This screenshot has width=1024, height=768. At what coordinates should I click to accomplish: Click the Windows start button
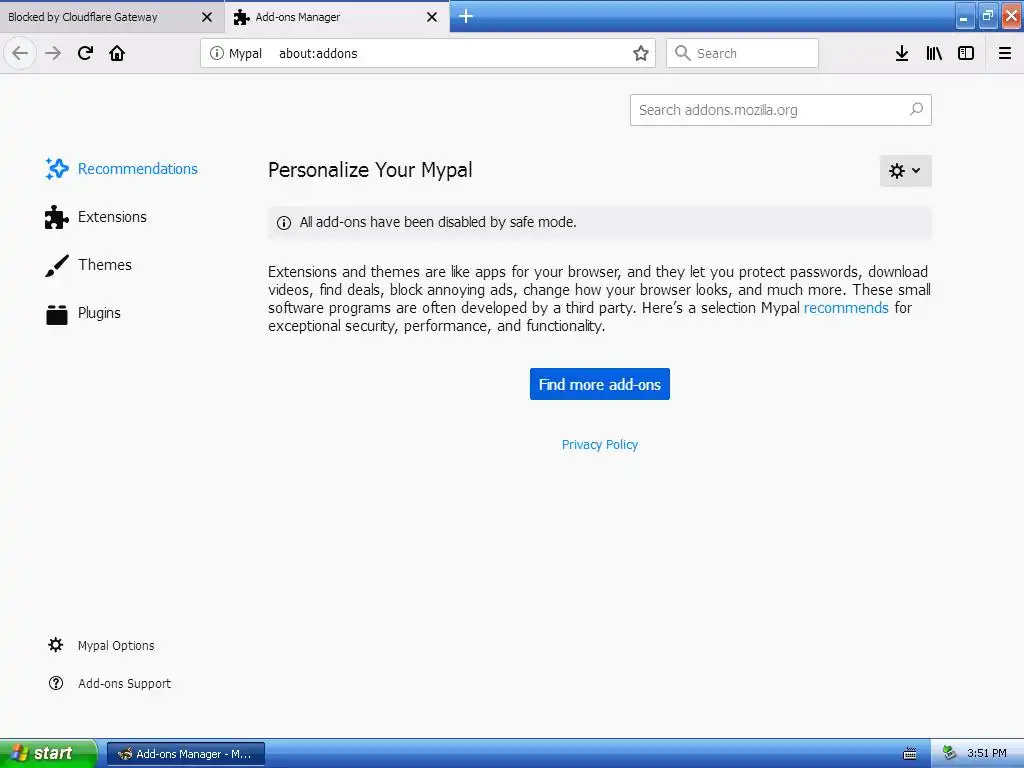point(48,753)
